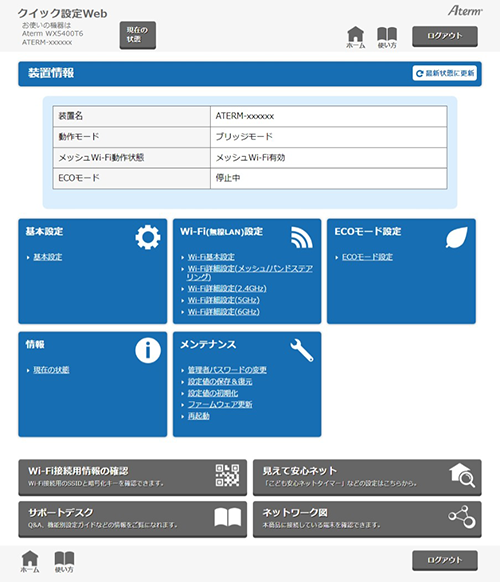The image size is (500, 582).
Task: Select the 停止中 ECO mode value
Action: coord(228,178)
